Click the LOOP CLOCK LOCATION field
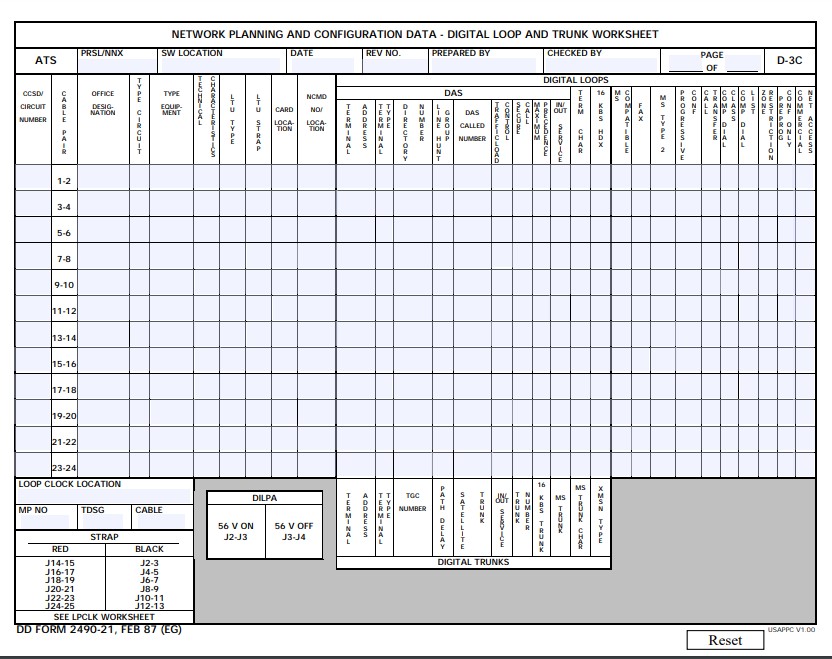 pyautogui.click(x=104, y=497)
